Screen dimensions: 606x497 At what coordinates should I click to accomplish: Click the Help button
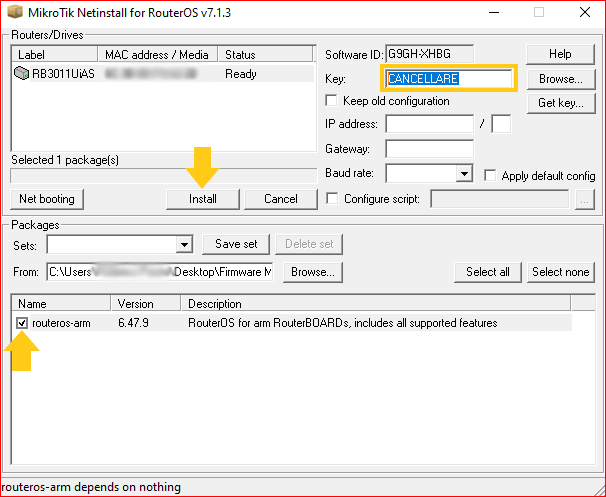click(x=560, y=54)
